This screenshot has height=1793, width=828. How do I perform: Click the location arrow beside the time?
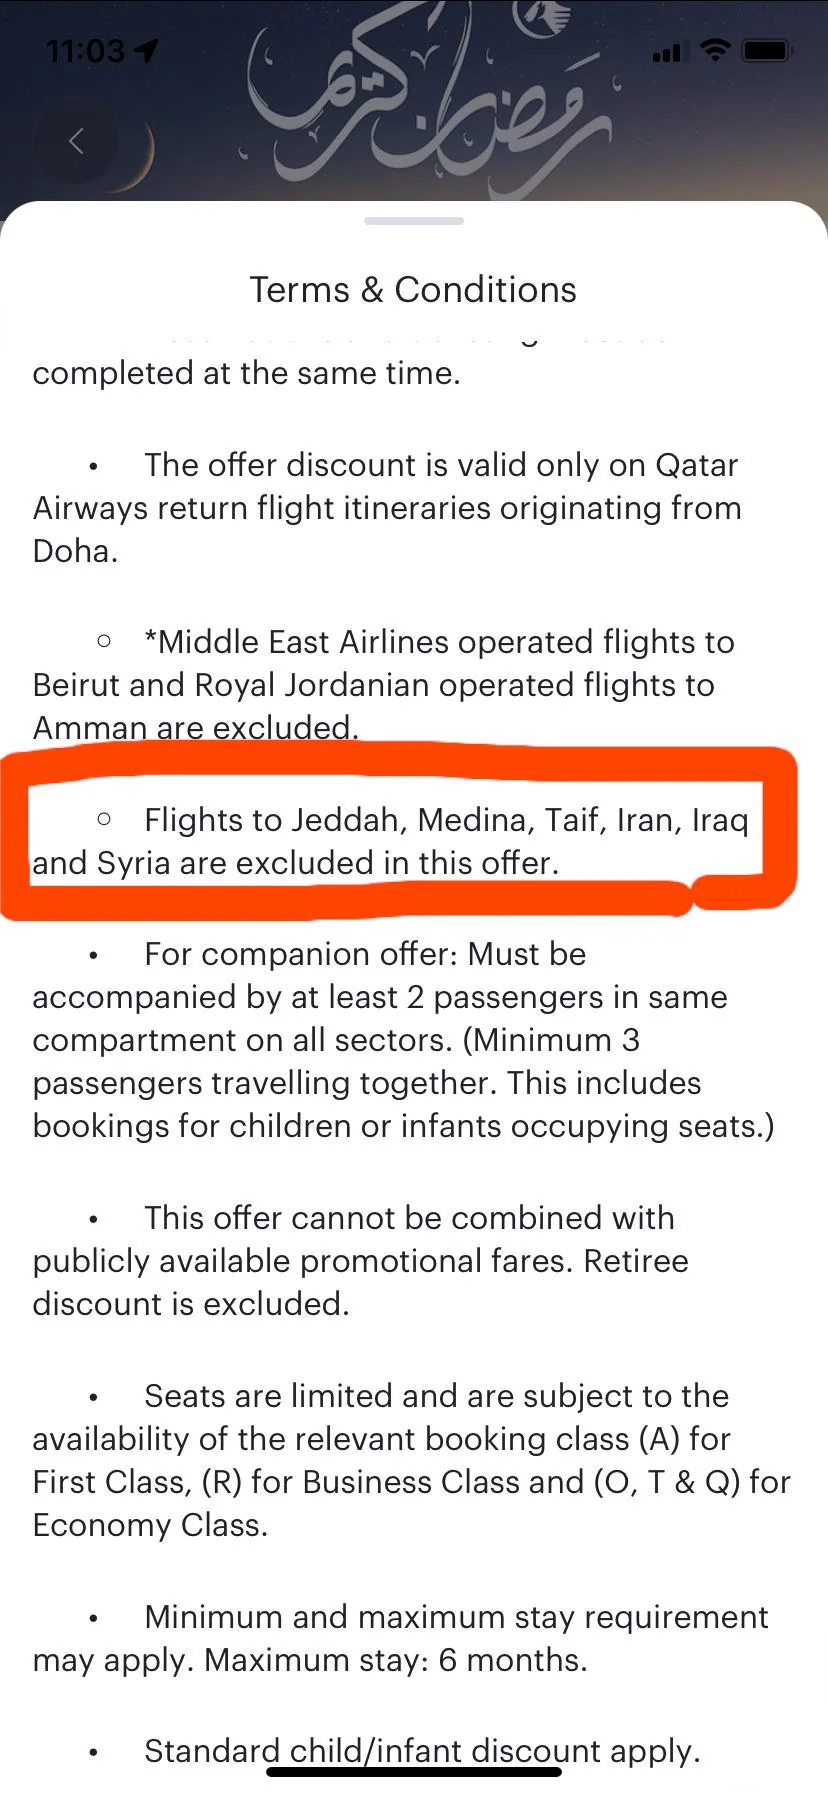[x=147, y=50]
